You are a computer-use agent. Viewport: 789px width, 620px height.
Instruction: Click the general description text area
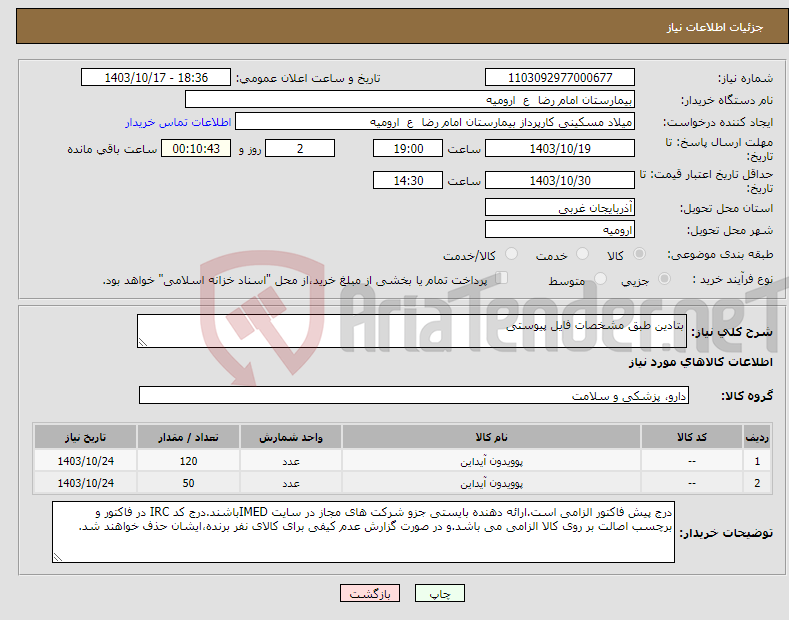(x=412, y=331)
